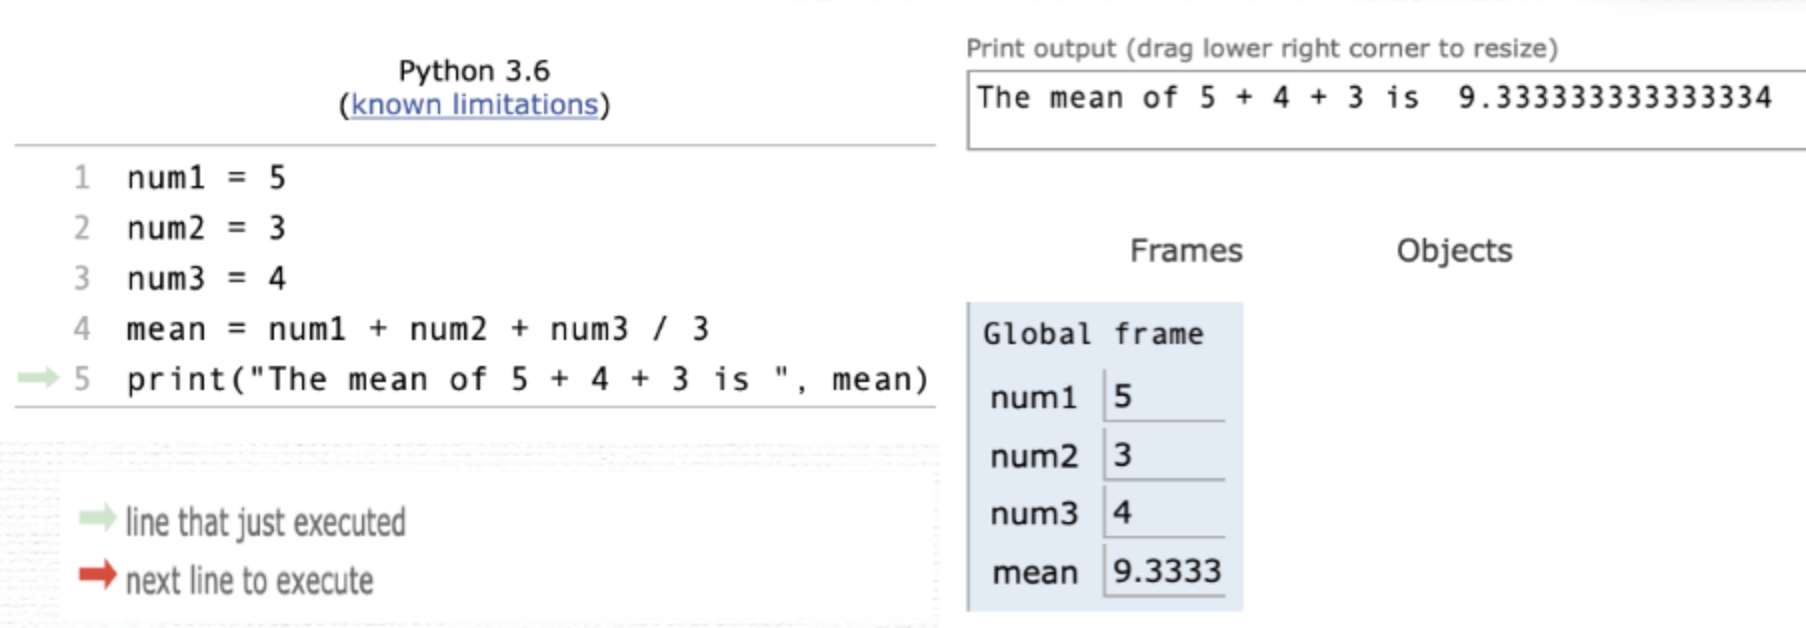Screen dimensions: 1806x628
Task: Select code line 1 num1 = 5
Action: (x=206, y=178)
